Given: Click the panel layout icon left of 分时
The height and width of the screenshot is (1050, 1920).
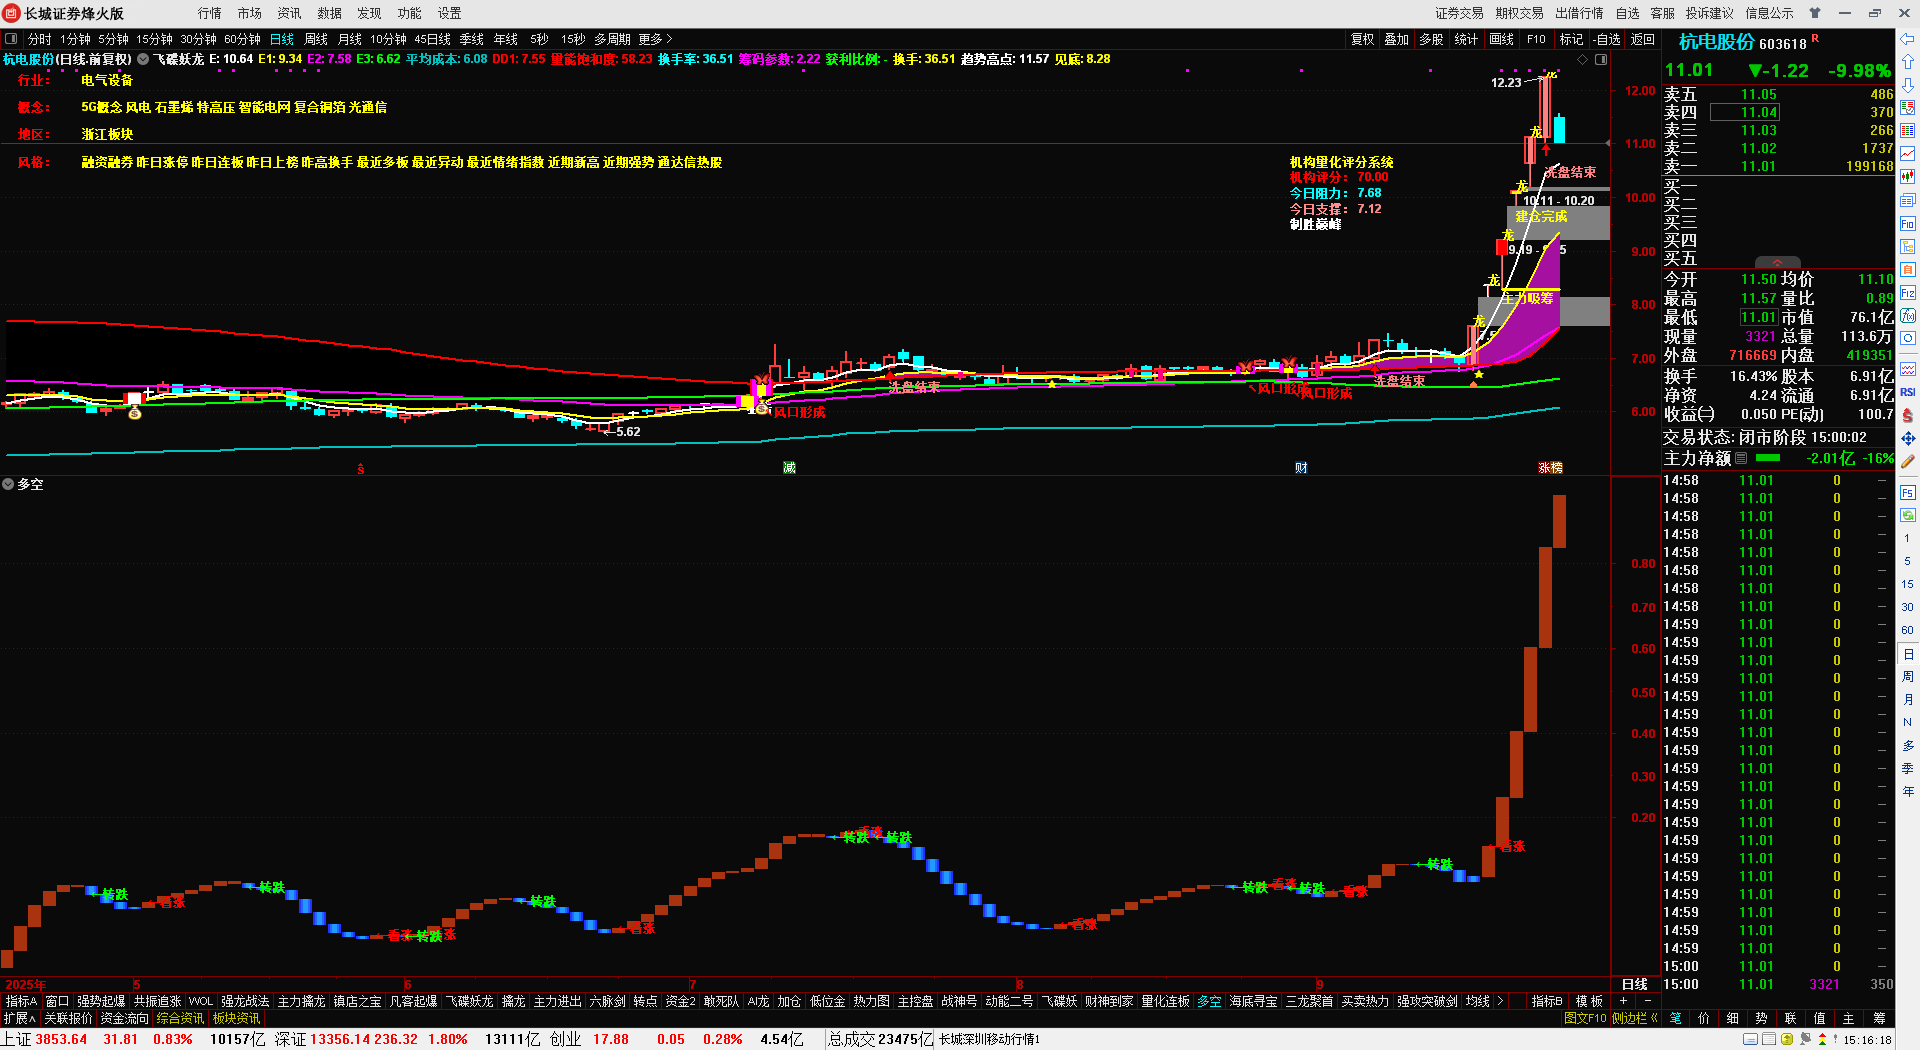Looking at the screenshot, I should (x=12, y=39).
